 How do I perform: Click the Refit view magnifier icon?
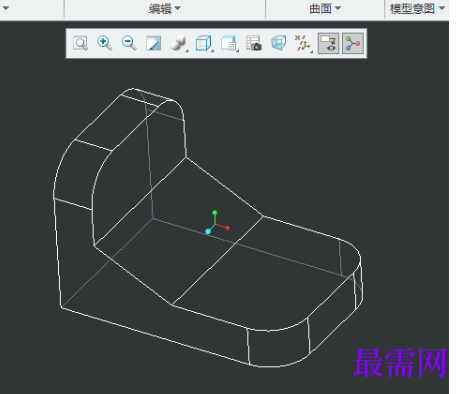point(80,43)
